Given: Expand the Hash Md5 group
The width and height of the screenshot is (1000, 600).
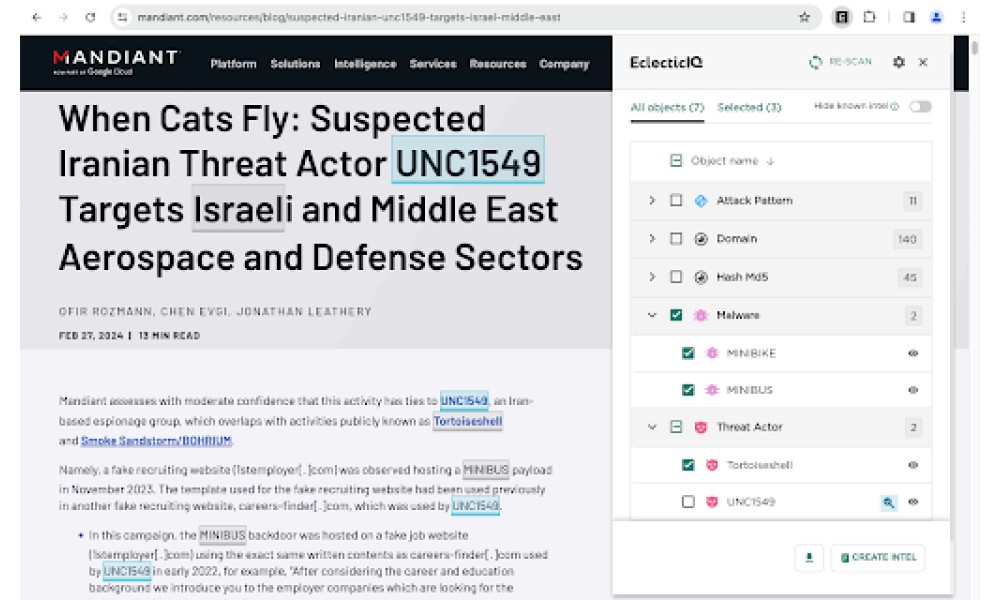Looking at the screenshot, I should pyautogui.click(x=652, y=277).
